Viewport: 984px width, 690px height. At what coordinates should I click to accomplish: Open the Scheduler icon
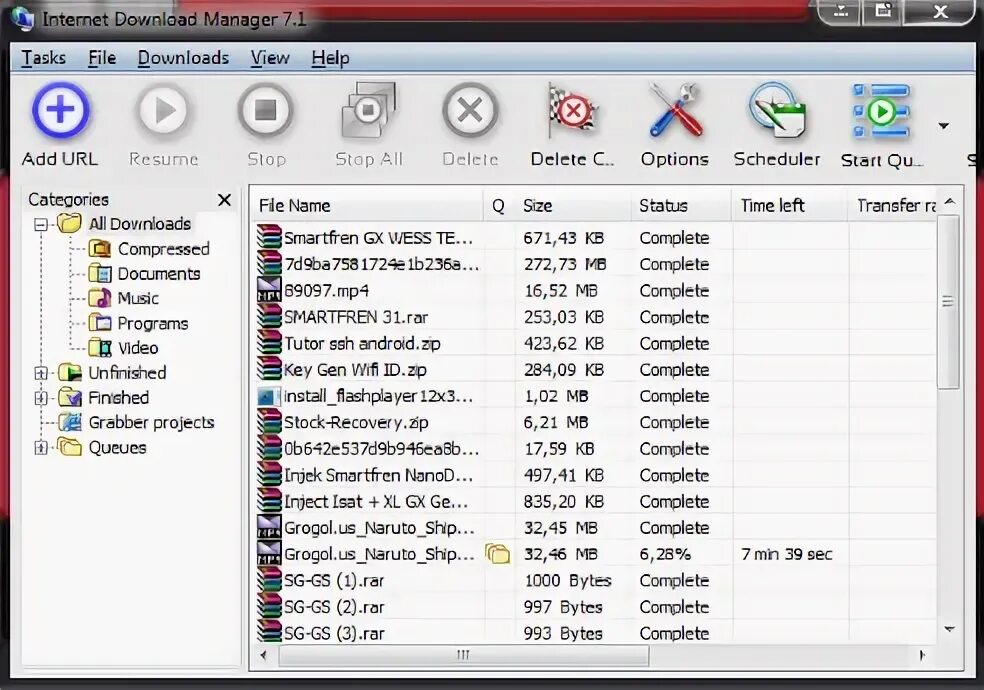tap(777, 111)
